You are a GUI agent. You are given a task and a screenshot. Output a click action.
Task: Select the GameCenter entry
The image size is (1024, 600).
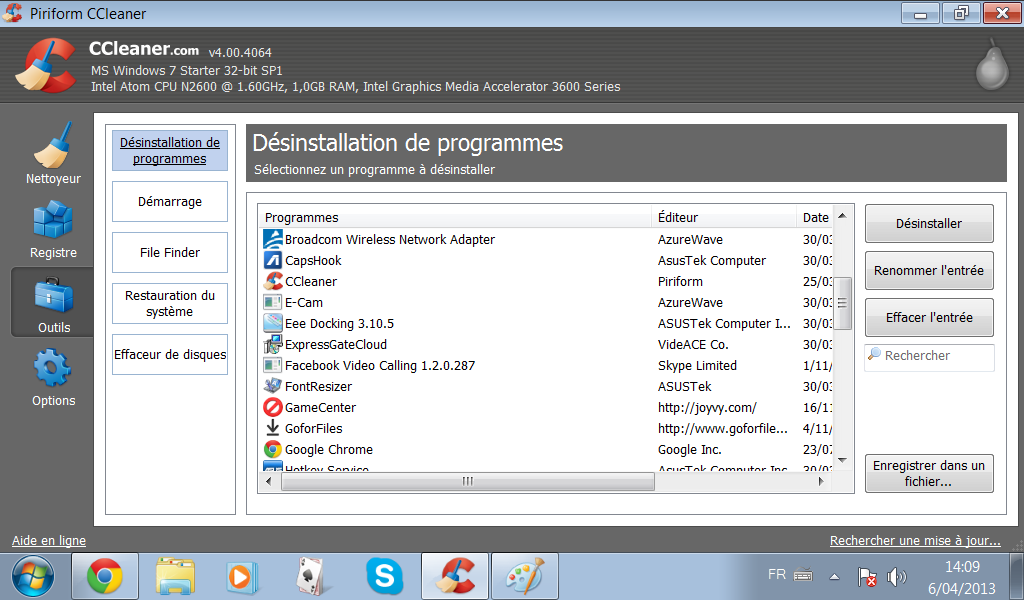(x=321, y=407)
